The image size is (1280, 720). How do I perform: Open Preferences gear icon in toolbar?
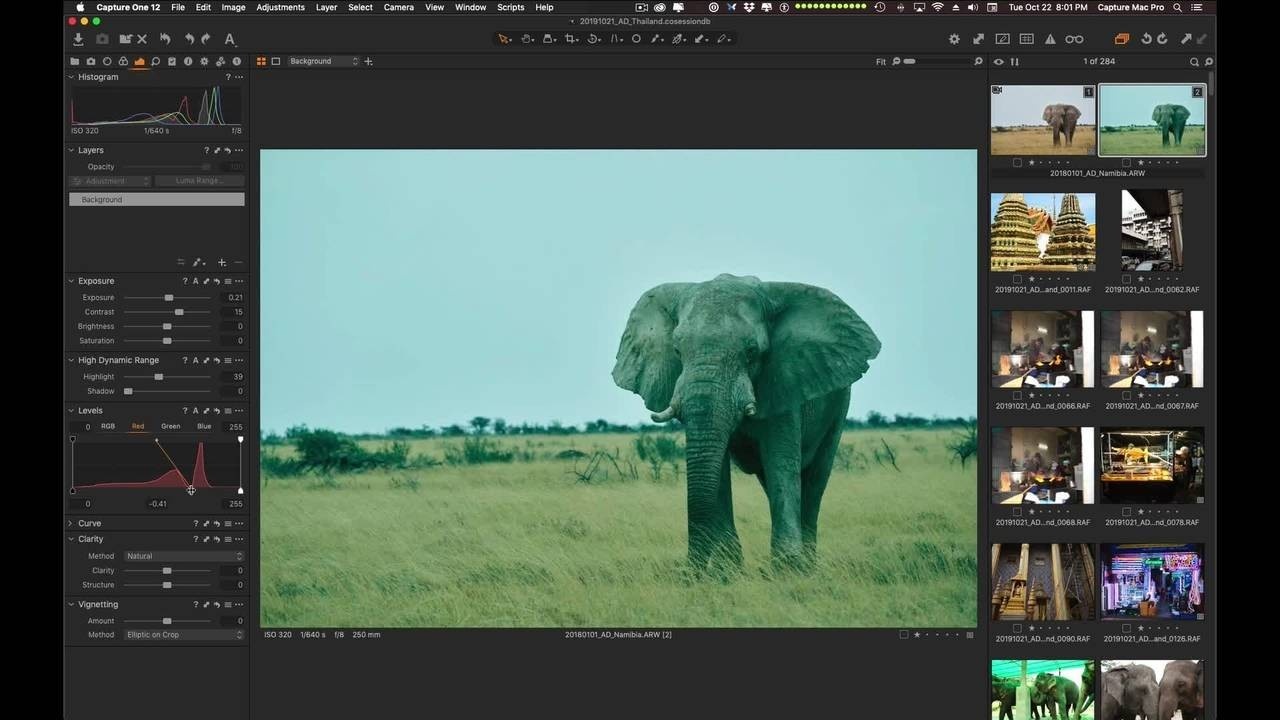[954, 39]
